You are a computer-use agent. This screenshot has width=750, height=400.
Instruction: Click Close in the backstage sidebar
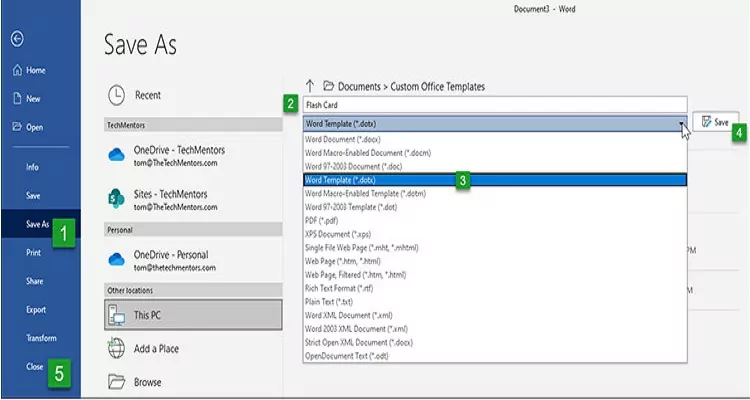pyautogui.click(x=34, y=367)
